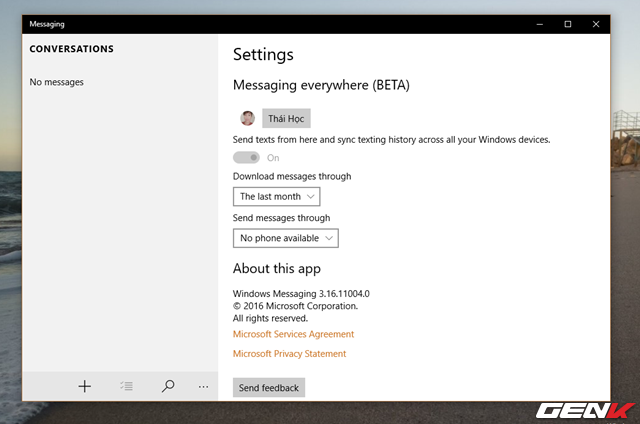Image resolution: width=640 pixels, height=424 pixels.
Task: Open search with magnifier icon
Action: pos(168,386)
